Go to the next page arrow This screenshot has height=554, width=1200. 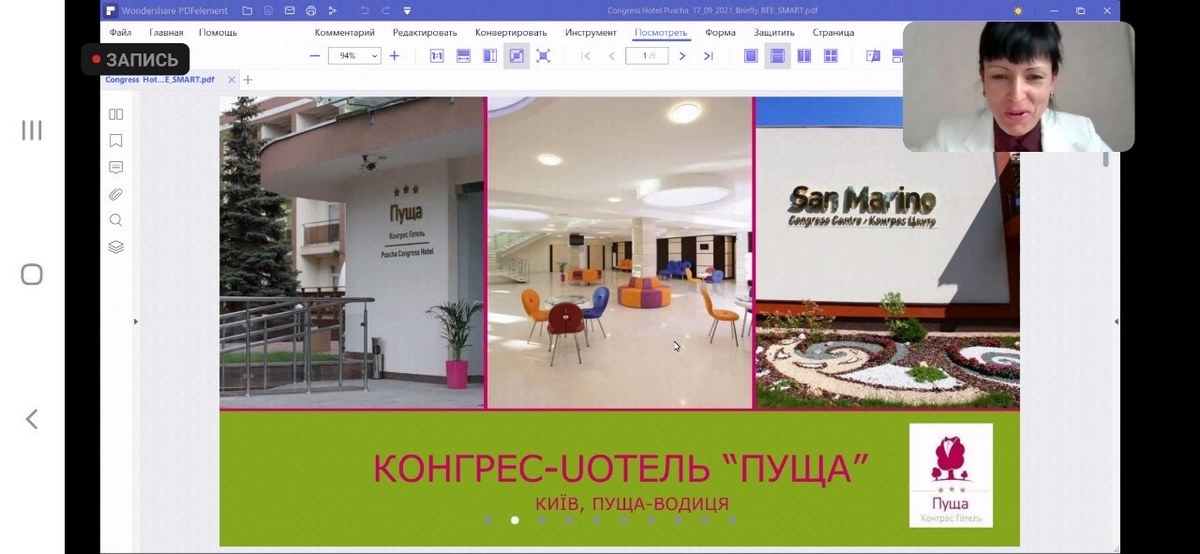[682, 56]
